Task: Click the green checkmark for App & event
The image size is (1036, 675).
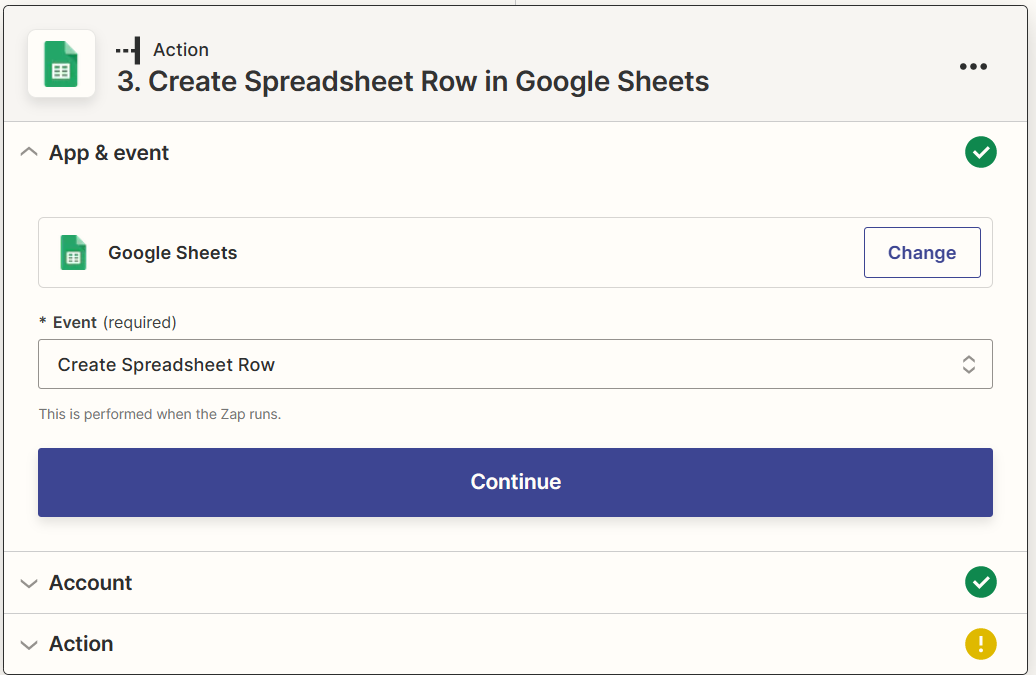Action: point(980,153)
